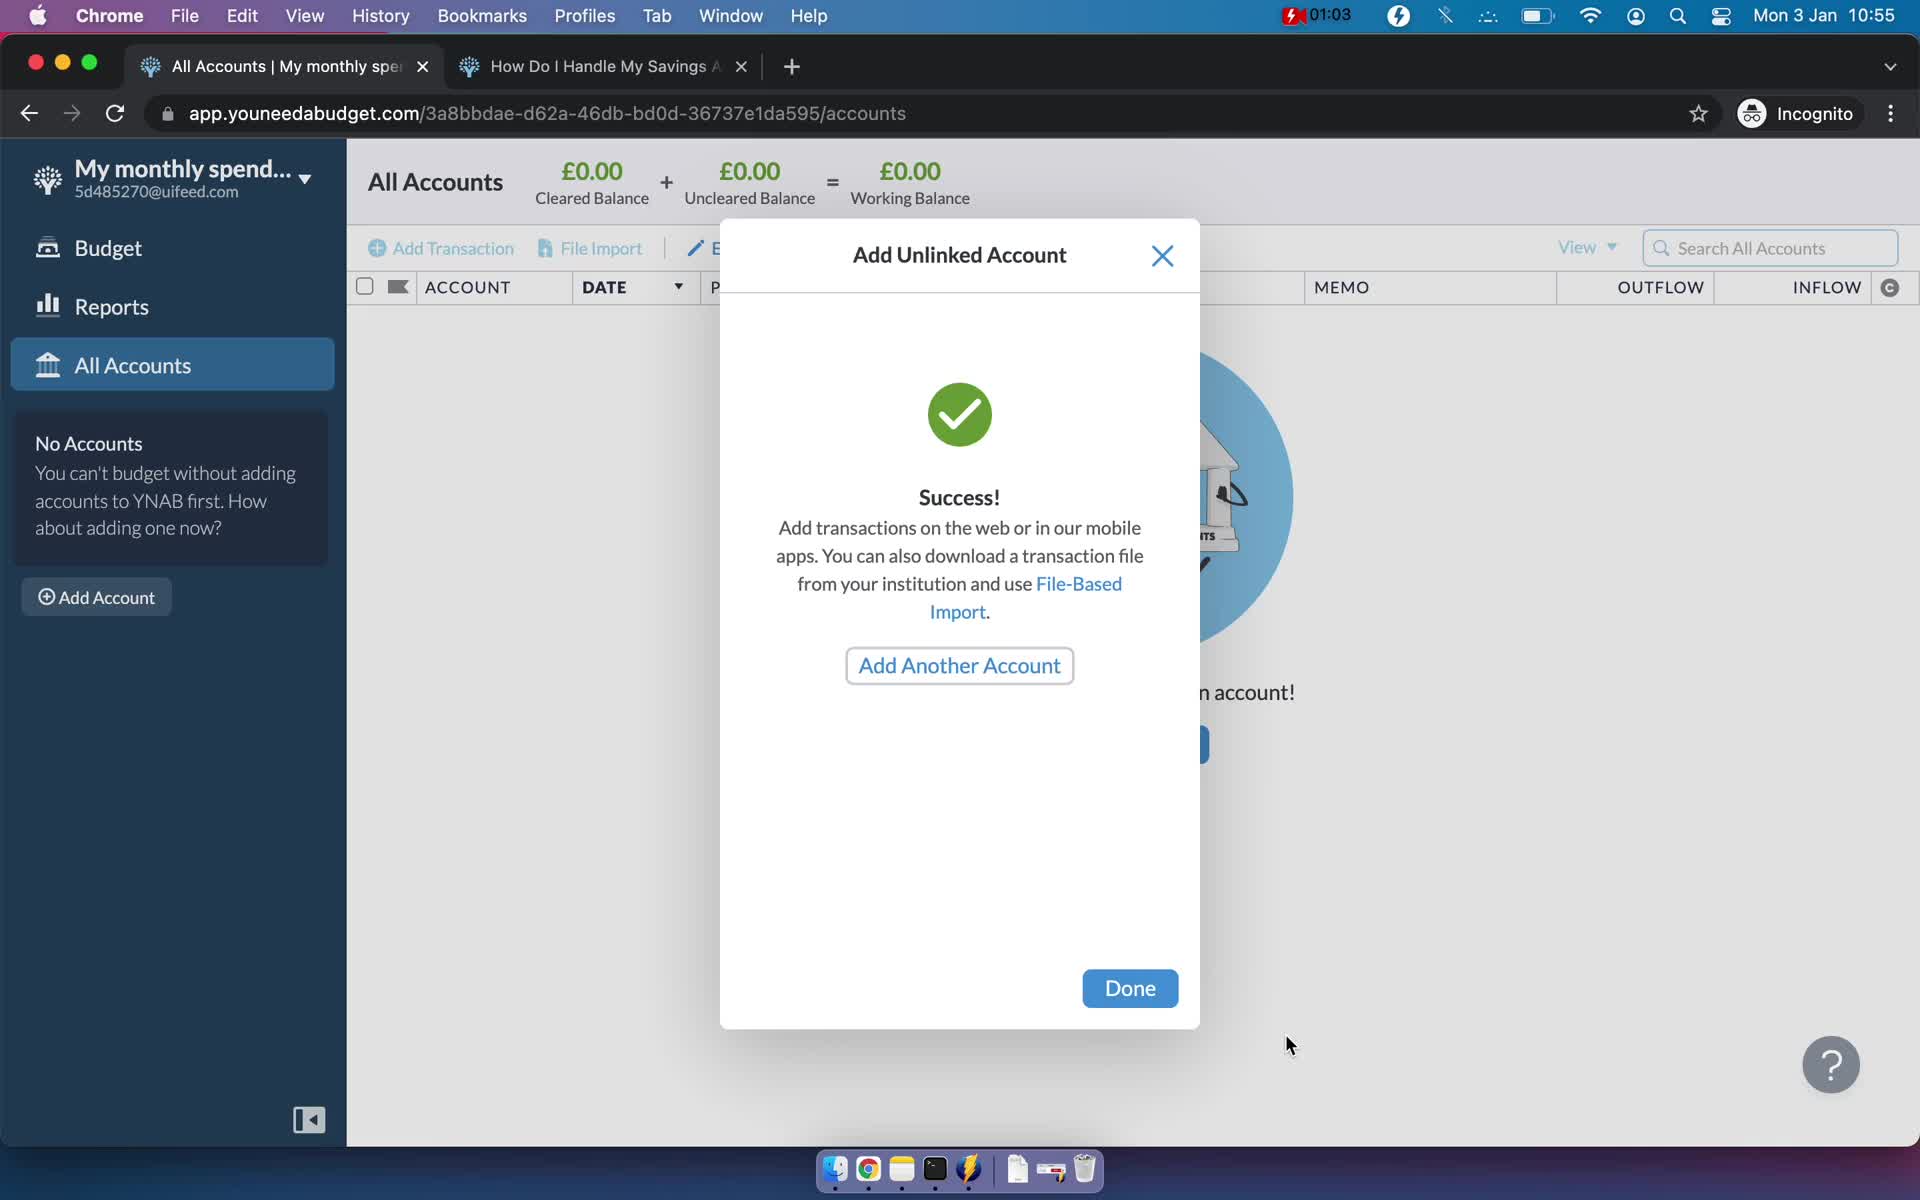Toggle the flag column checkbox
Viewport: 1920px width, 1200px height.
click(x=399, y=286)
